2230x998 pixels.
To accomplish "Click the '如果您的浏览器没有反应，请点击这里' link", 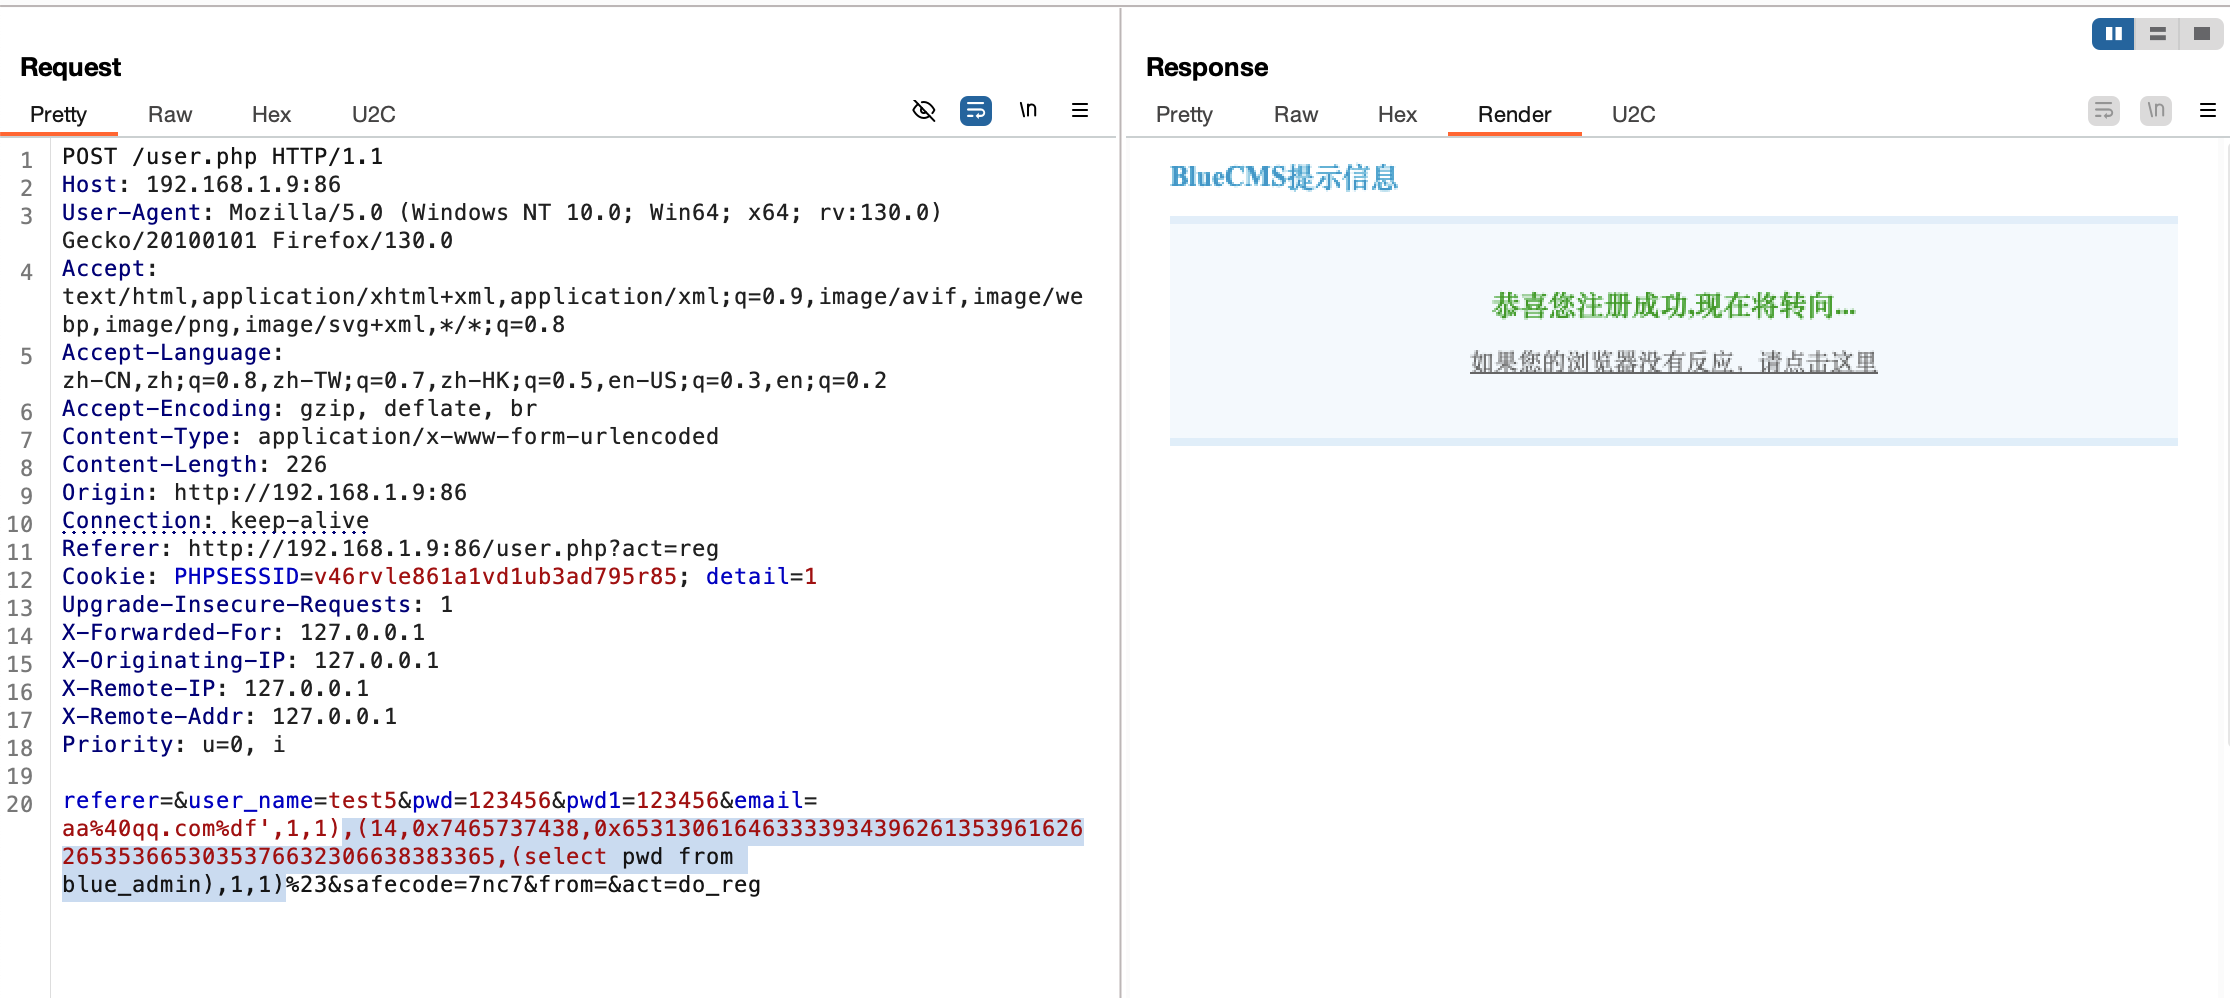I will click(1673, 362).
